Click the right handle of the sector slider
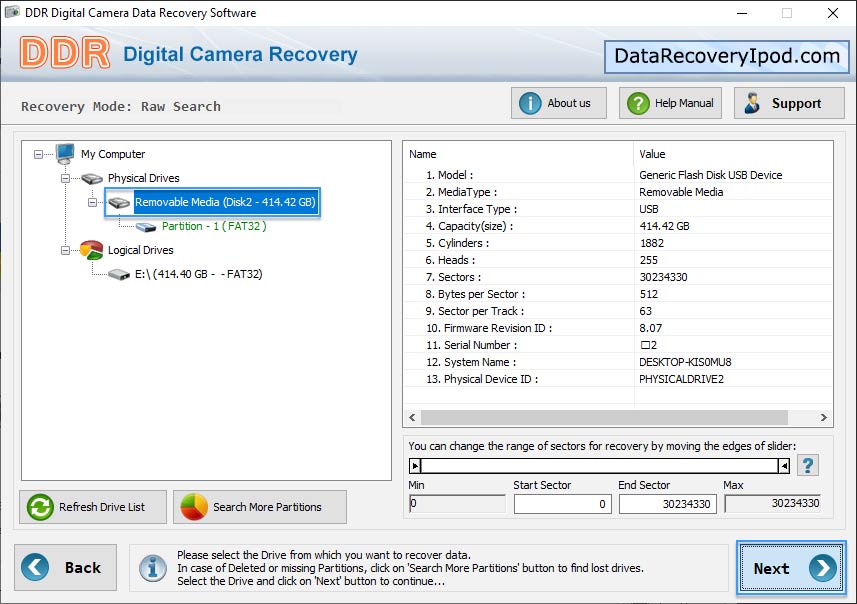The height and width of the screenshot is (604, 857). point(784,466)
